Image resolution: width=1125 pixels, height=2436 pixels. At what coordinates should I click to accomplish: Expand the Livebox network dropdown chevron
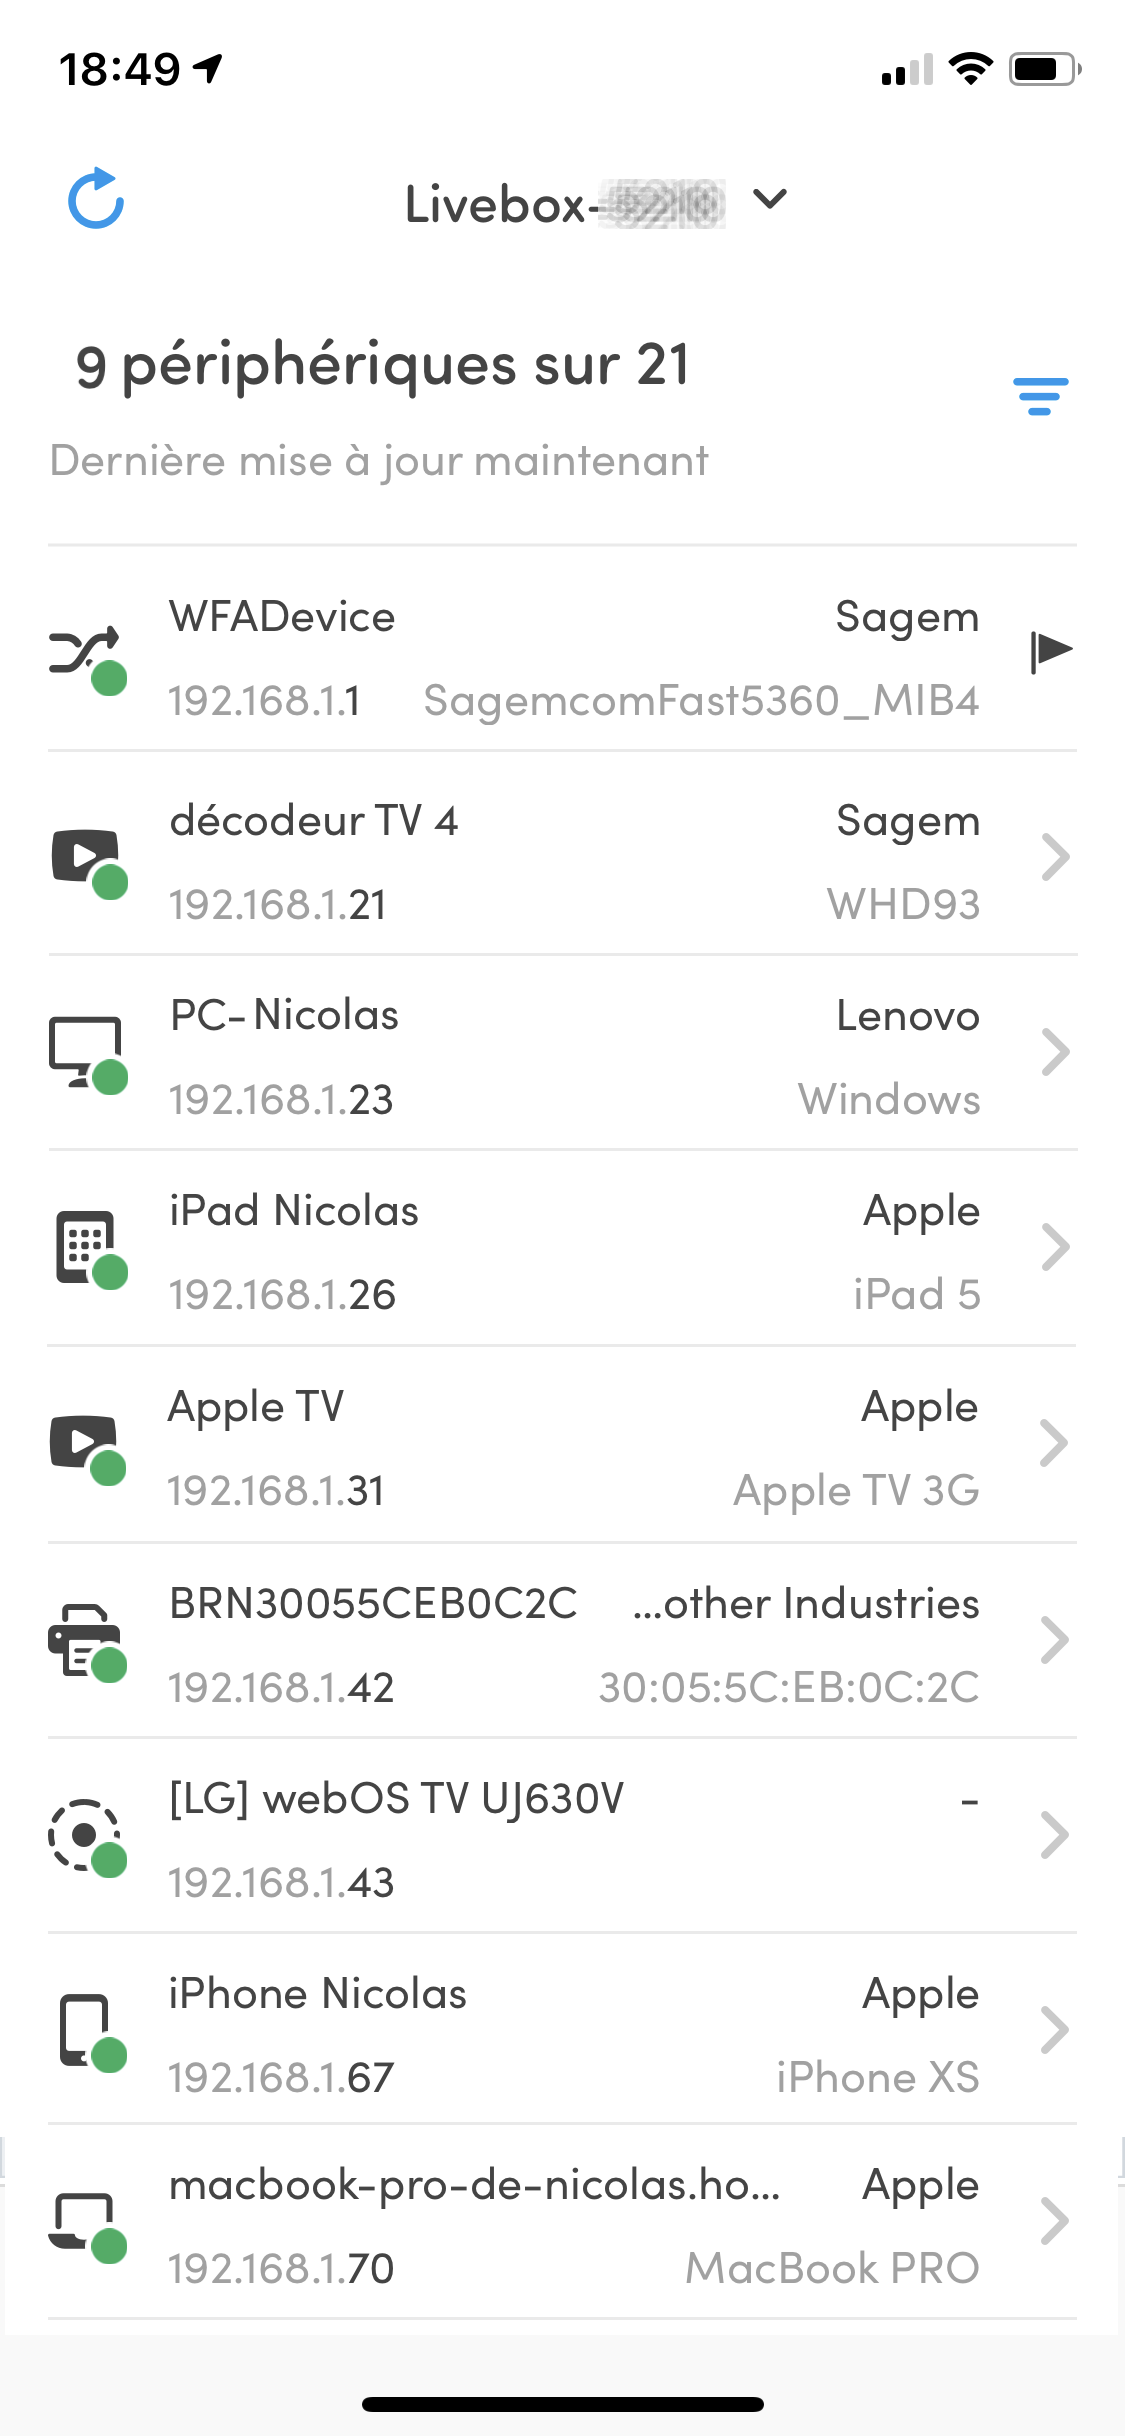click(770, 200)
